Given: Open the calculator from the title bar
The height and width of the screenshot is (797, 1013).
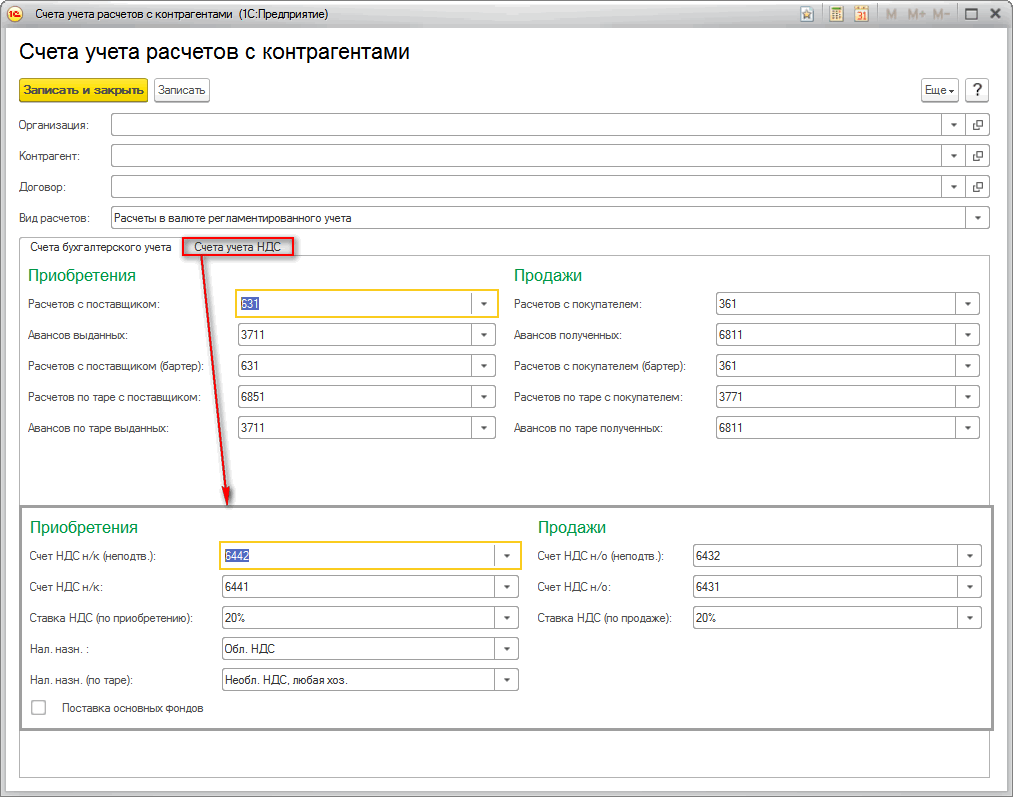Looking at the screenshot, I should point(835,14).
